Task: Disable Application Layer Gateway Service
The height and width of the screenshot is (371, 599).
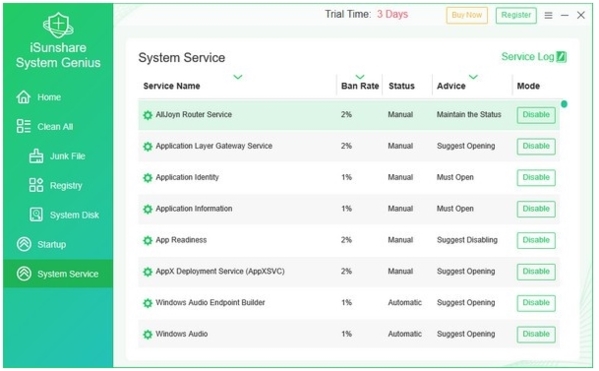Action: (536, 146)
